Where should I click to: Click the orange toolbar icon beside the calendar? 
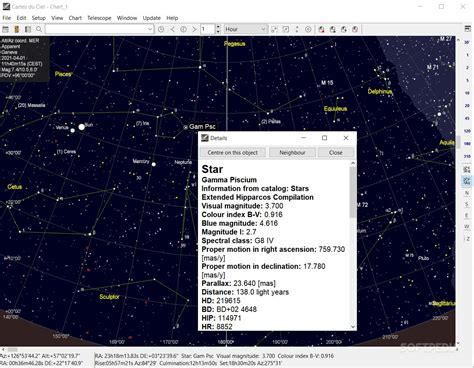[16, 29]
